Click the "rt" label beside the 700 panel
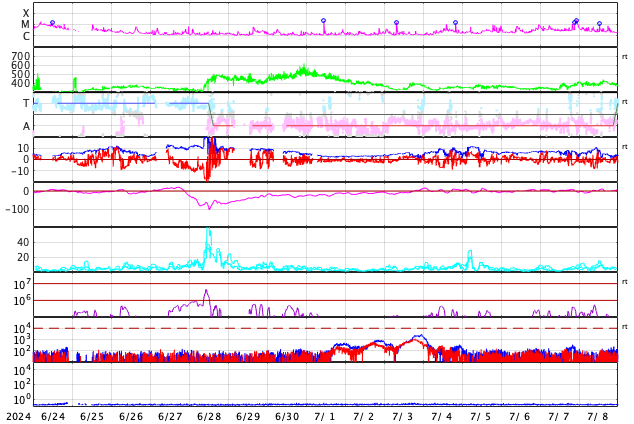Image resolution: width=634 pixels, height=424 pixels. click(x=625, y=57)
